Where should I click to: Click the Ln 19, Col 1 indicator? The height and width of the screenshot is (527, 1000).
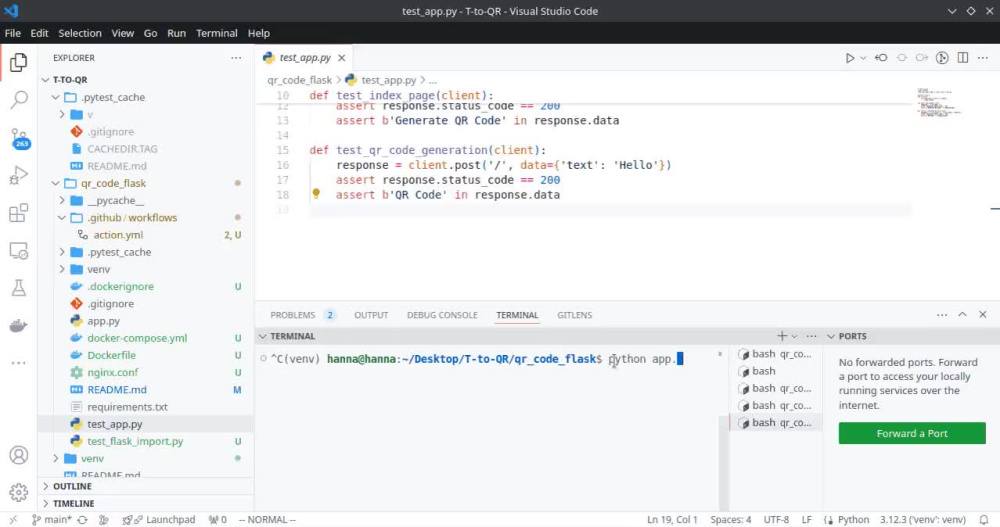coord(672,520)
